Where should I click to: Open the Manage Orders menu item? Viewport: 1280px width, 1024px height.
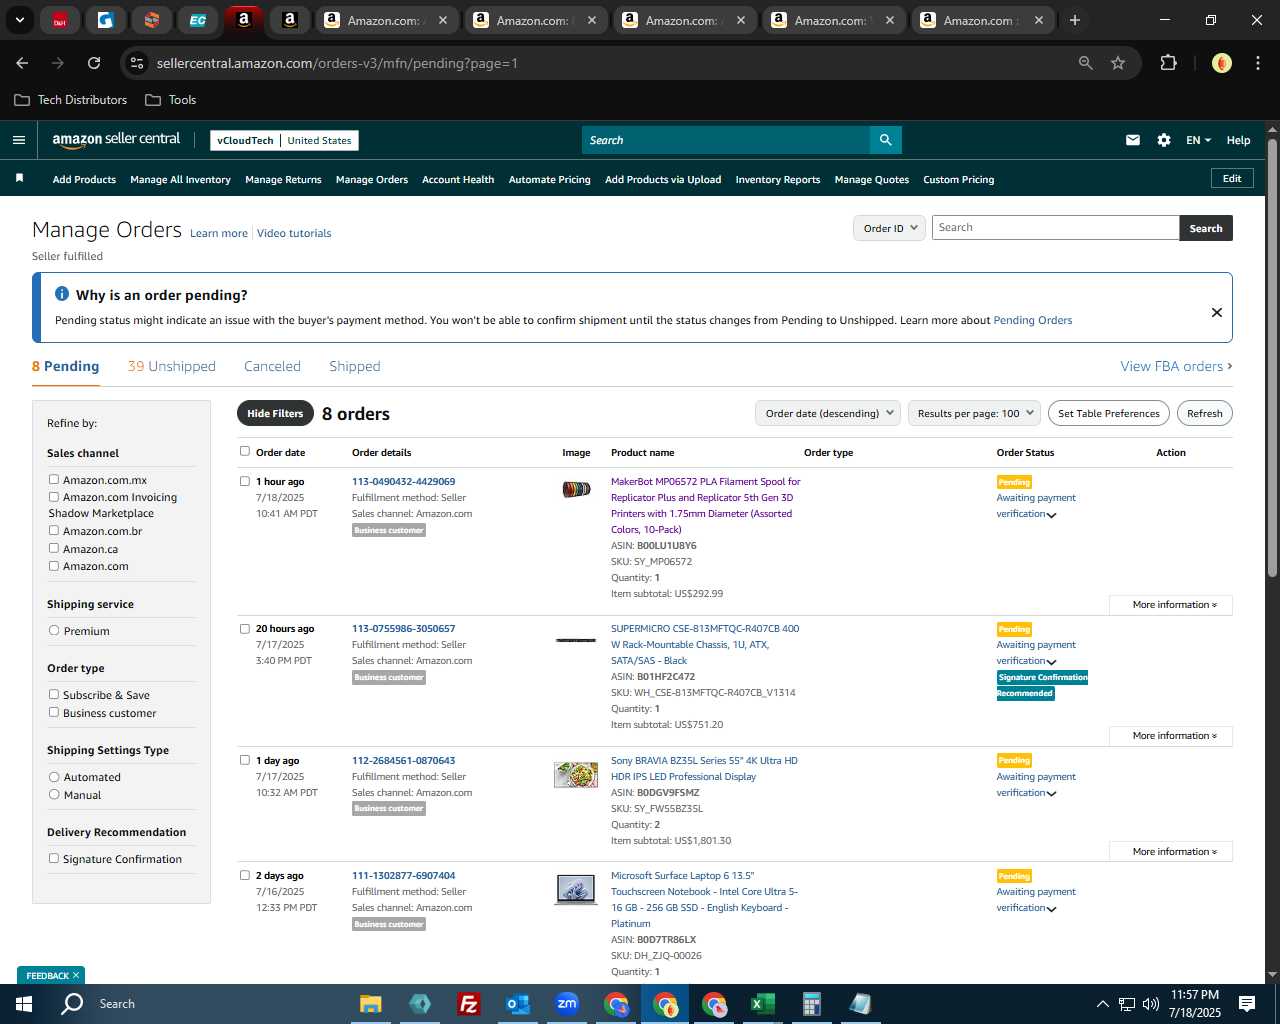(372, 179)
